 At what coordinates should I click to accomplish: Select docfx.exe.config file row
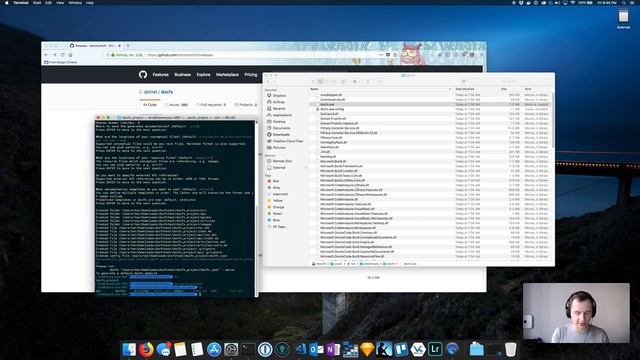click(429, 109)
